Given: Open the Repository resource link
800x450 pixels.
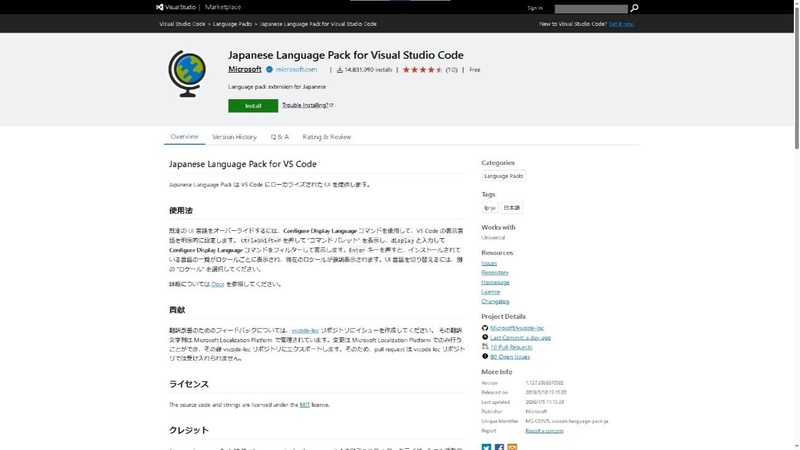Looking at the screenshot, I should tap(495, 272).
